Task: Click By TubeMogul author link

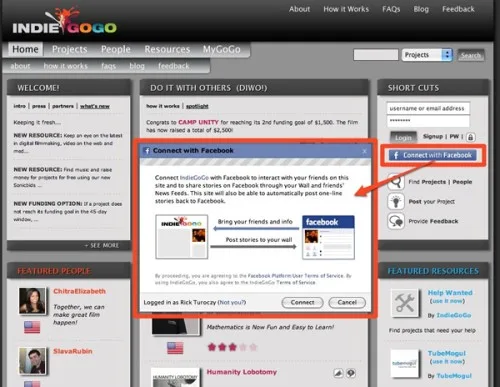Action: tap(454, 376)
